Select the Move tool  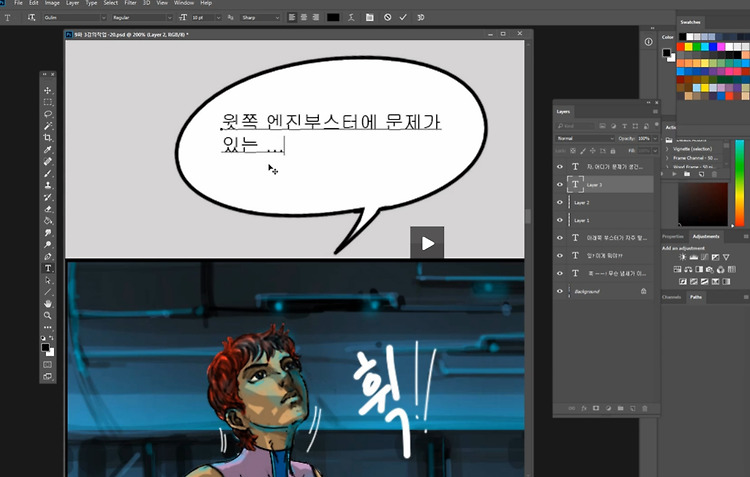[x=48, y=90]
